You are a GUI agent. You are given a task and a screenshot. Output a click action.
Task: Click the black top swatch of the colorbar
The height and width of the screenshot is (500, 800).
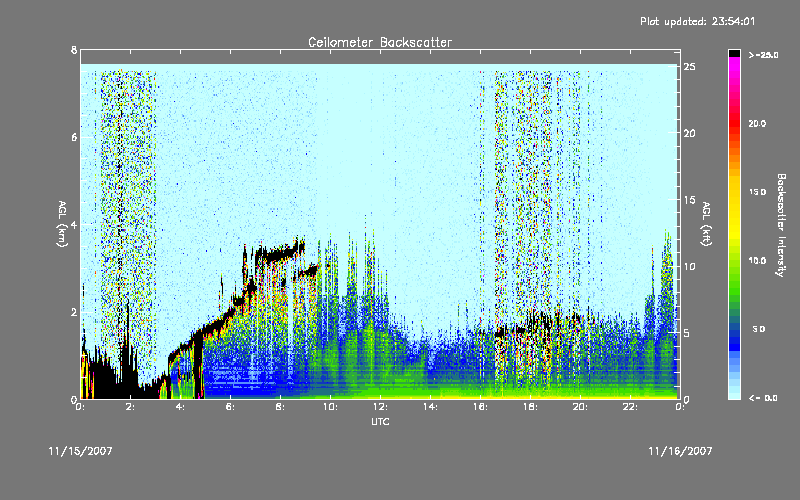click(734, 53)
